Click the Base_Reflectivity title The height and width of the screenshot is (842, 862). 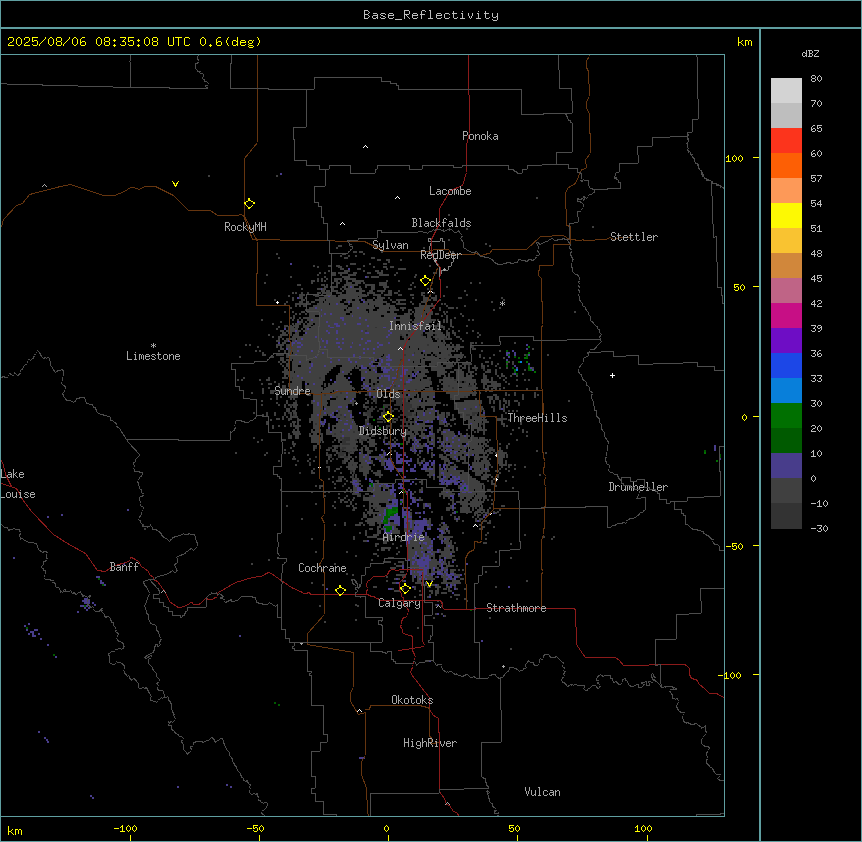431,15
